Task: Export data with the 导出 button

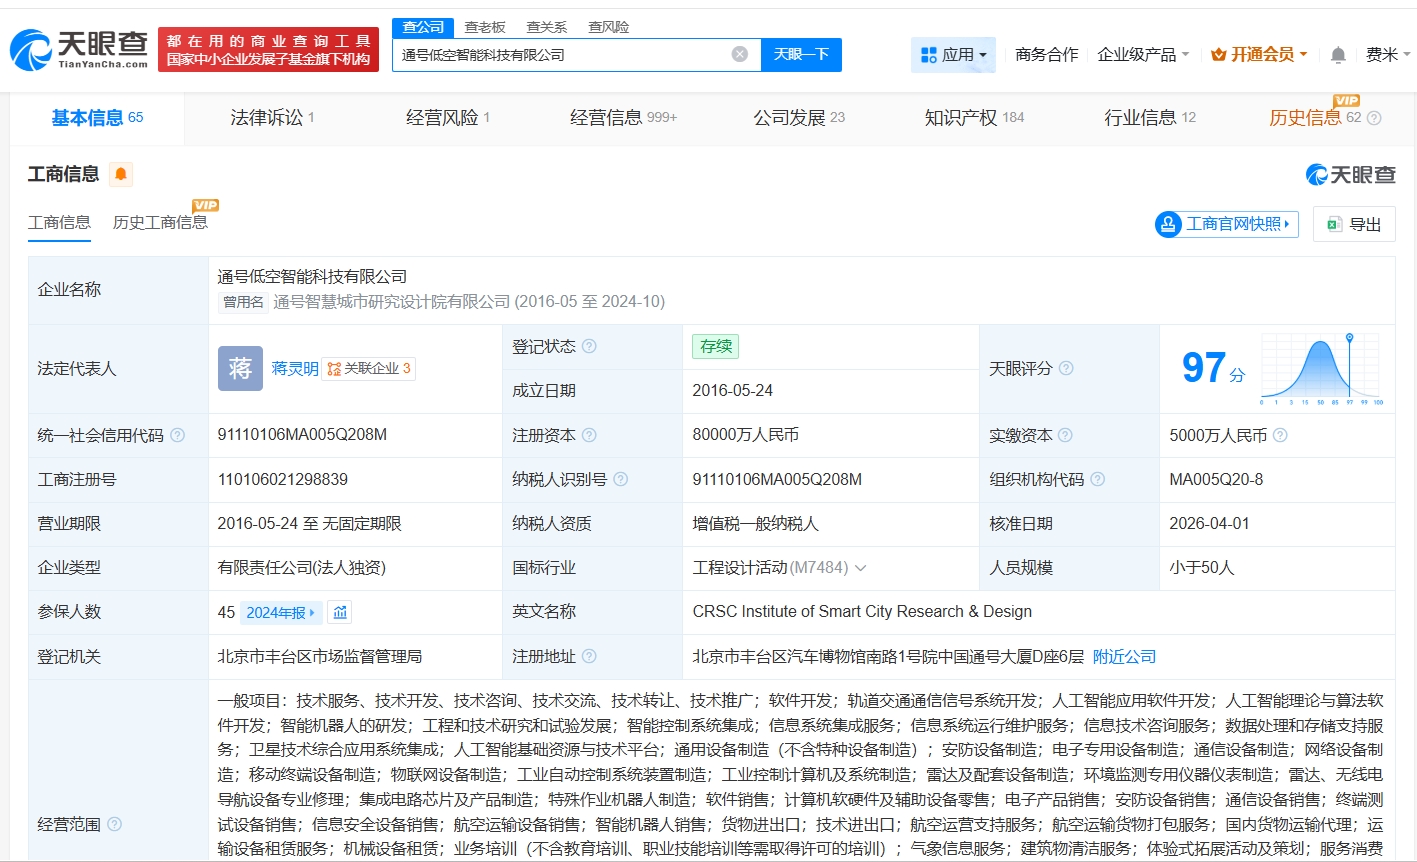Action: pyautogui.click(x=1354, y=224)
